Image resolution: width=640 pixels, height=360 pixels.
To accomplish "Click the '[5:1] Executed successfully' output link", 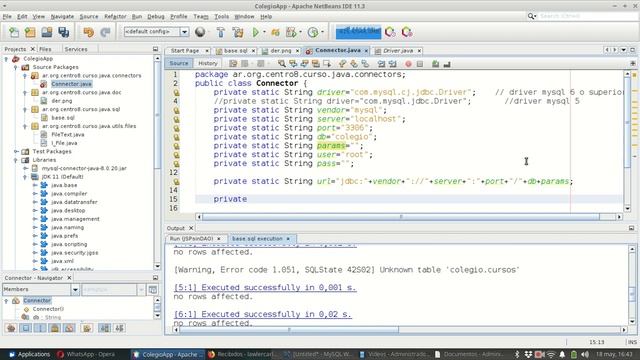I will click(265, 287).
